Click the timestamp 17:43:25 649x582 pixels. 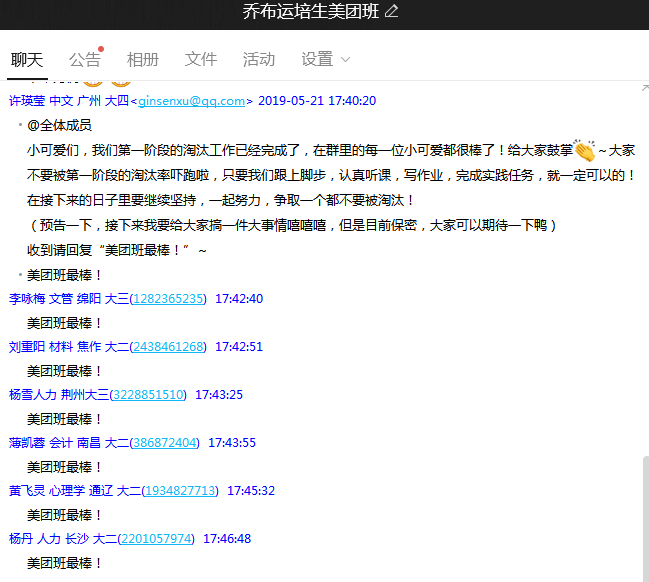[219, 394]
